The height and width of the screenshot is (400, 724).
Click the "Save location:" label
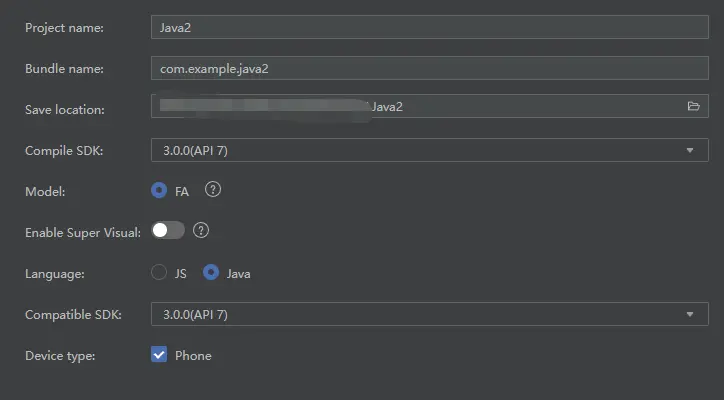point(65,110)
